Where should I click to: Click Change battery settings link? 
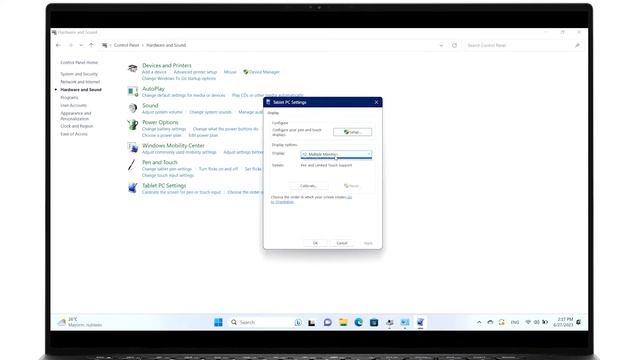(164, 129)
